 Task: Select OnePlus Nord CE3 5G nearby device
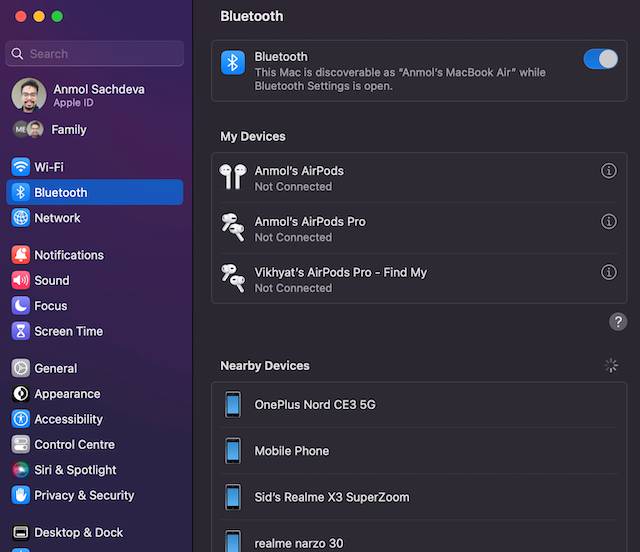(419, 405)
